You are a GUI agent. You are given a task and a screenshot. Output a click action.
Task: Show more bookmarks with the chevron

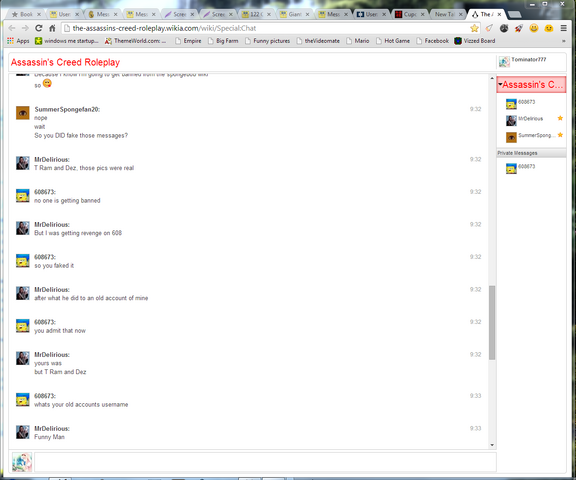[564, 41]
